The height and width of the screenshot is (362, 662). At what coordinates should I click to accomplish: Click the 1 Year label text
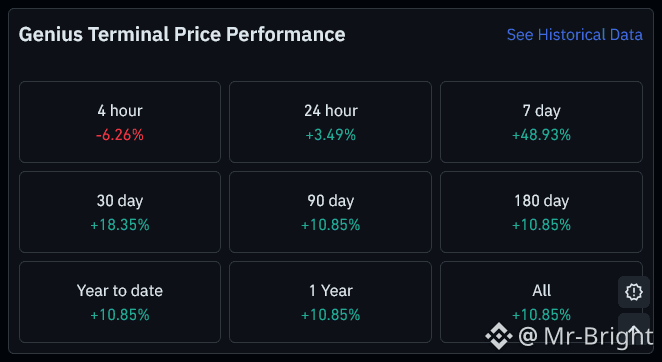pyautogui.click(x=331, y=291)
